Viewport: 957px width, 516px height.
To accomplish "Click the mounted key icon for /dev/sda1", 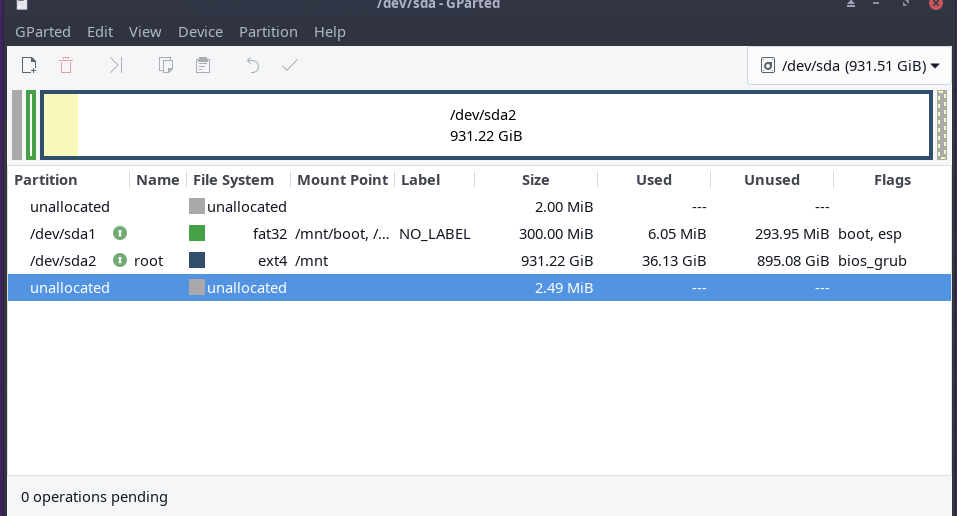I will click(x=119, y=234).
